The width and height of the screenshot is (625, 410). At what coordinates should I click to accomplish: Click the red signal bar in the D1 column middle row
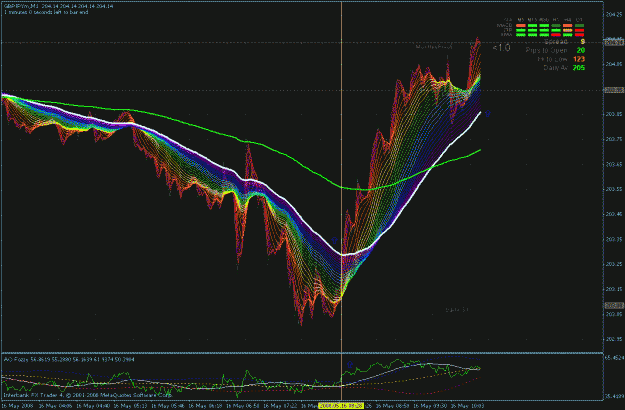point(580,30)
